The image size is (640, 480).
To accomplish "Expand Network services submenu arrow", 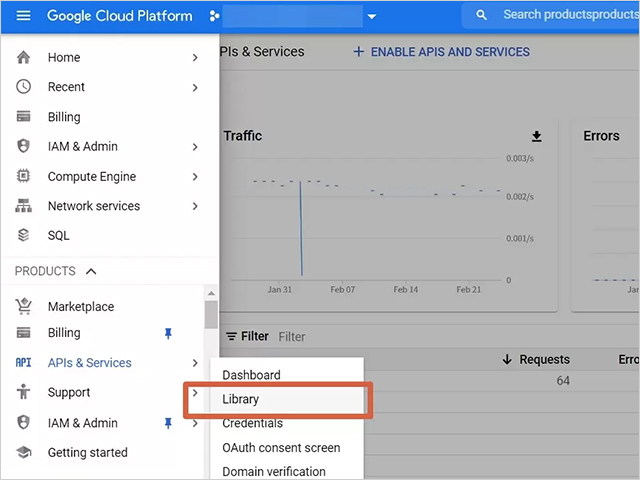I will (x=195, y=206).
